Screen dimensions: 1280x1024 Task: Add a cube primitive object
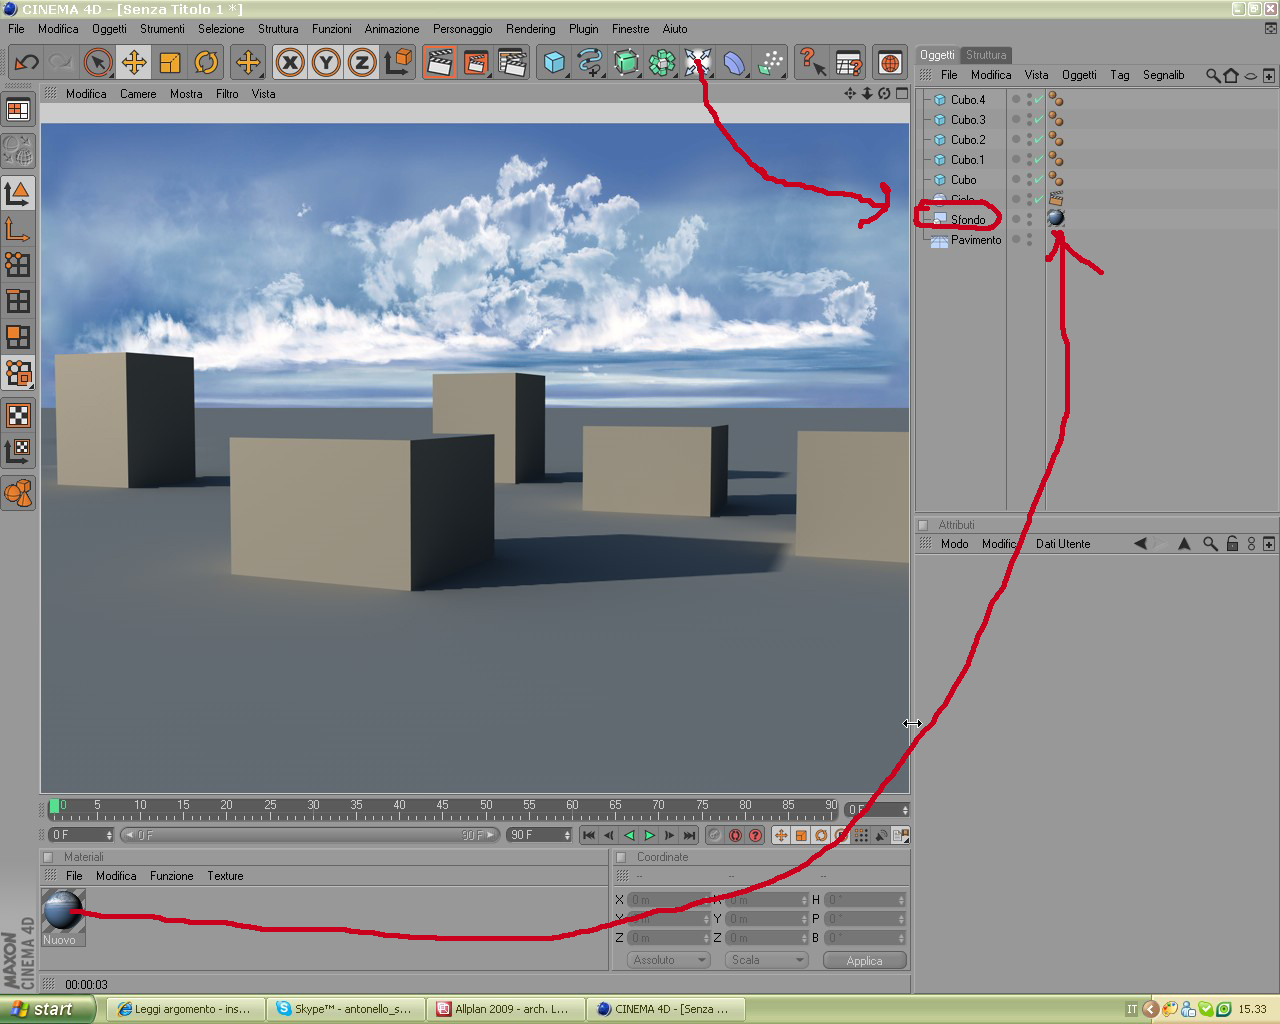[x=554, y=63]
